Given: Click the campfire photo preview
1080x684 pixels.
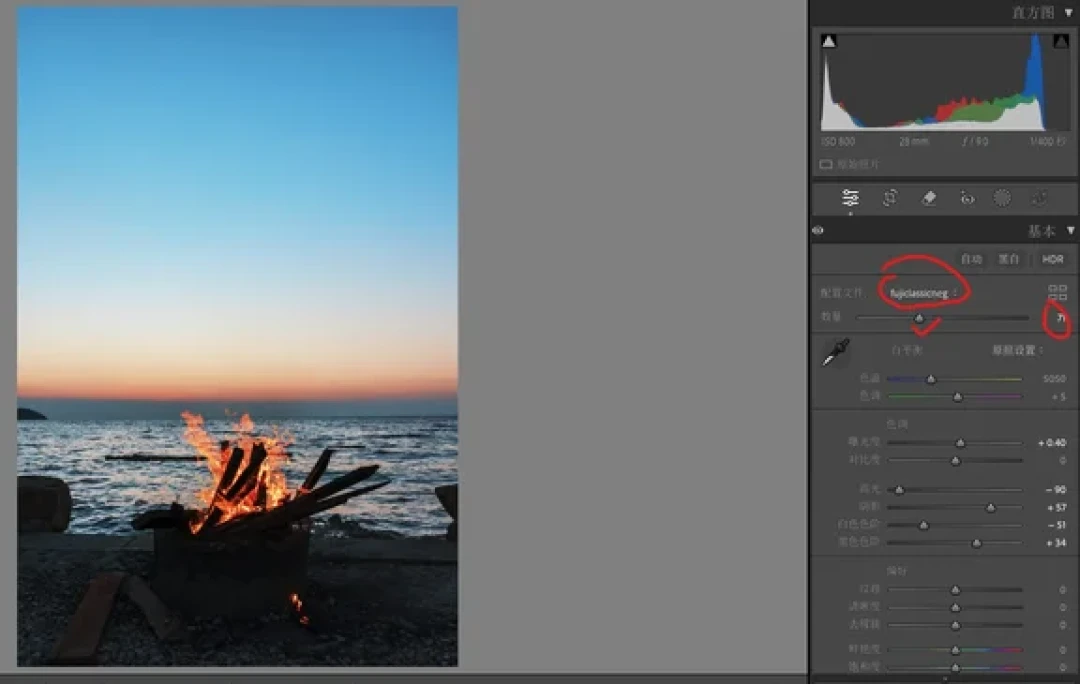Looking at the screenshot, I should coord(238,337).
